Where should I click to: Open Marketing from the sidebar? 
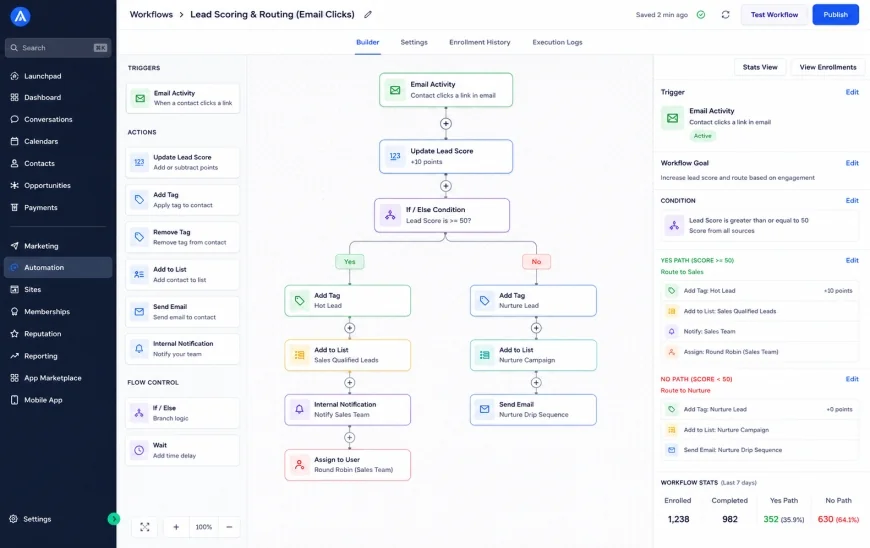(58, 246)
